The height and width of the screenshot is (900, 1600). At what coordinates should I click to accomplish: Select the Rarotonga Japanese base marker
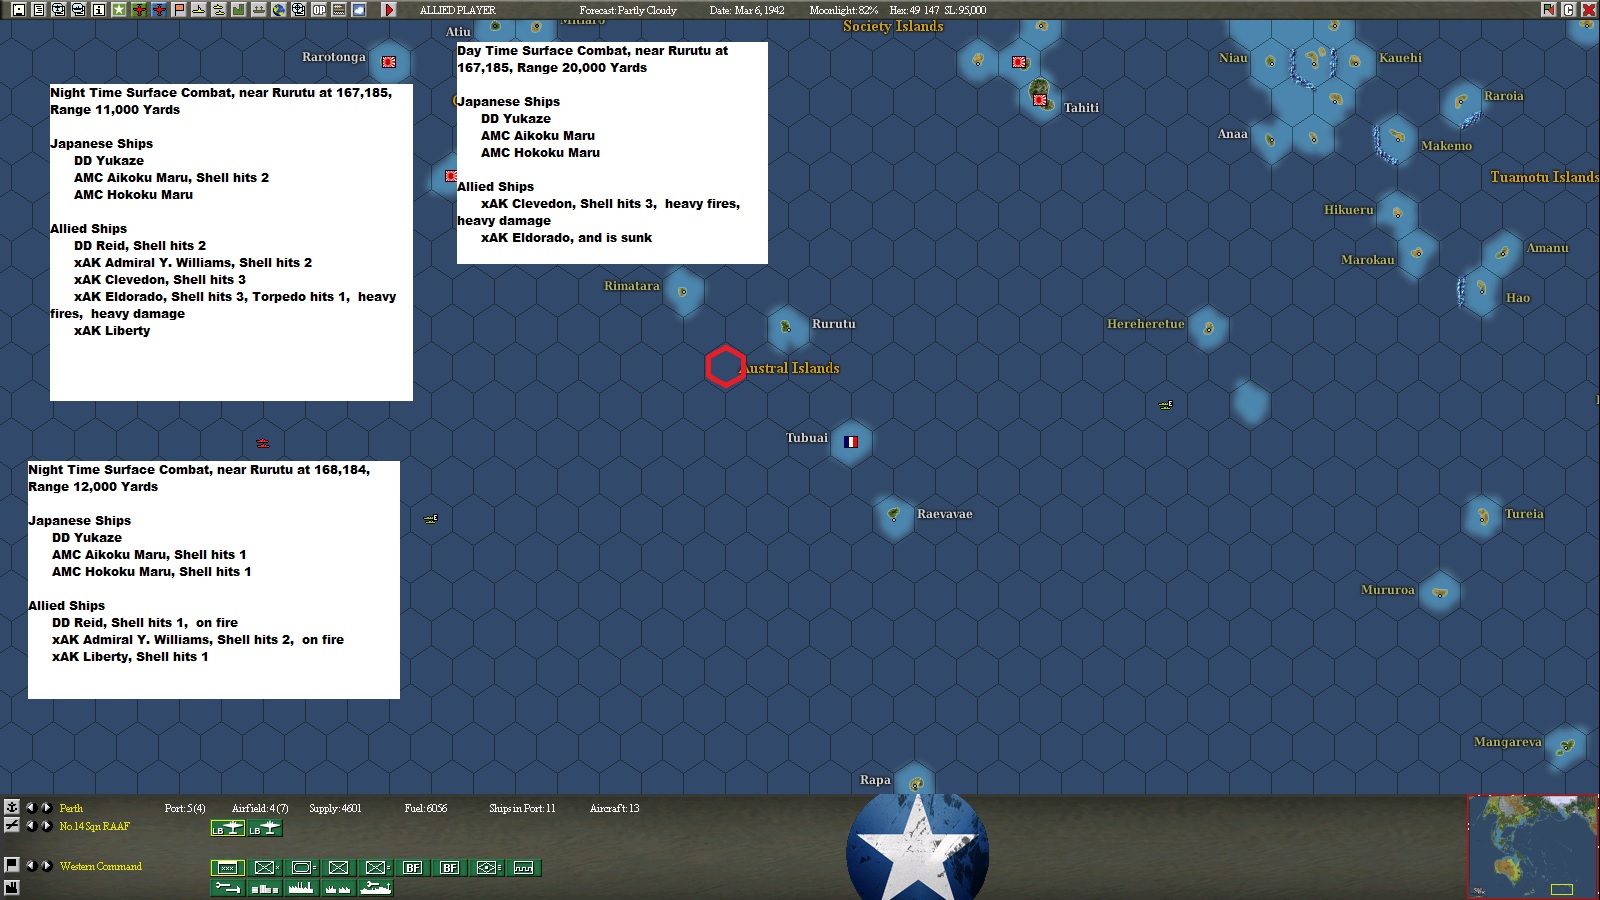click(x=389, y=62)
